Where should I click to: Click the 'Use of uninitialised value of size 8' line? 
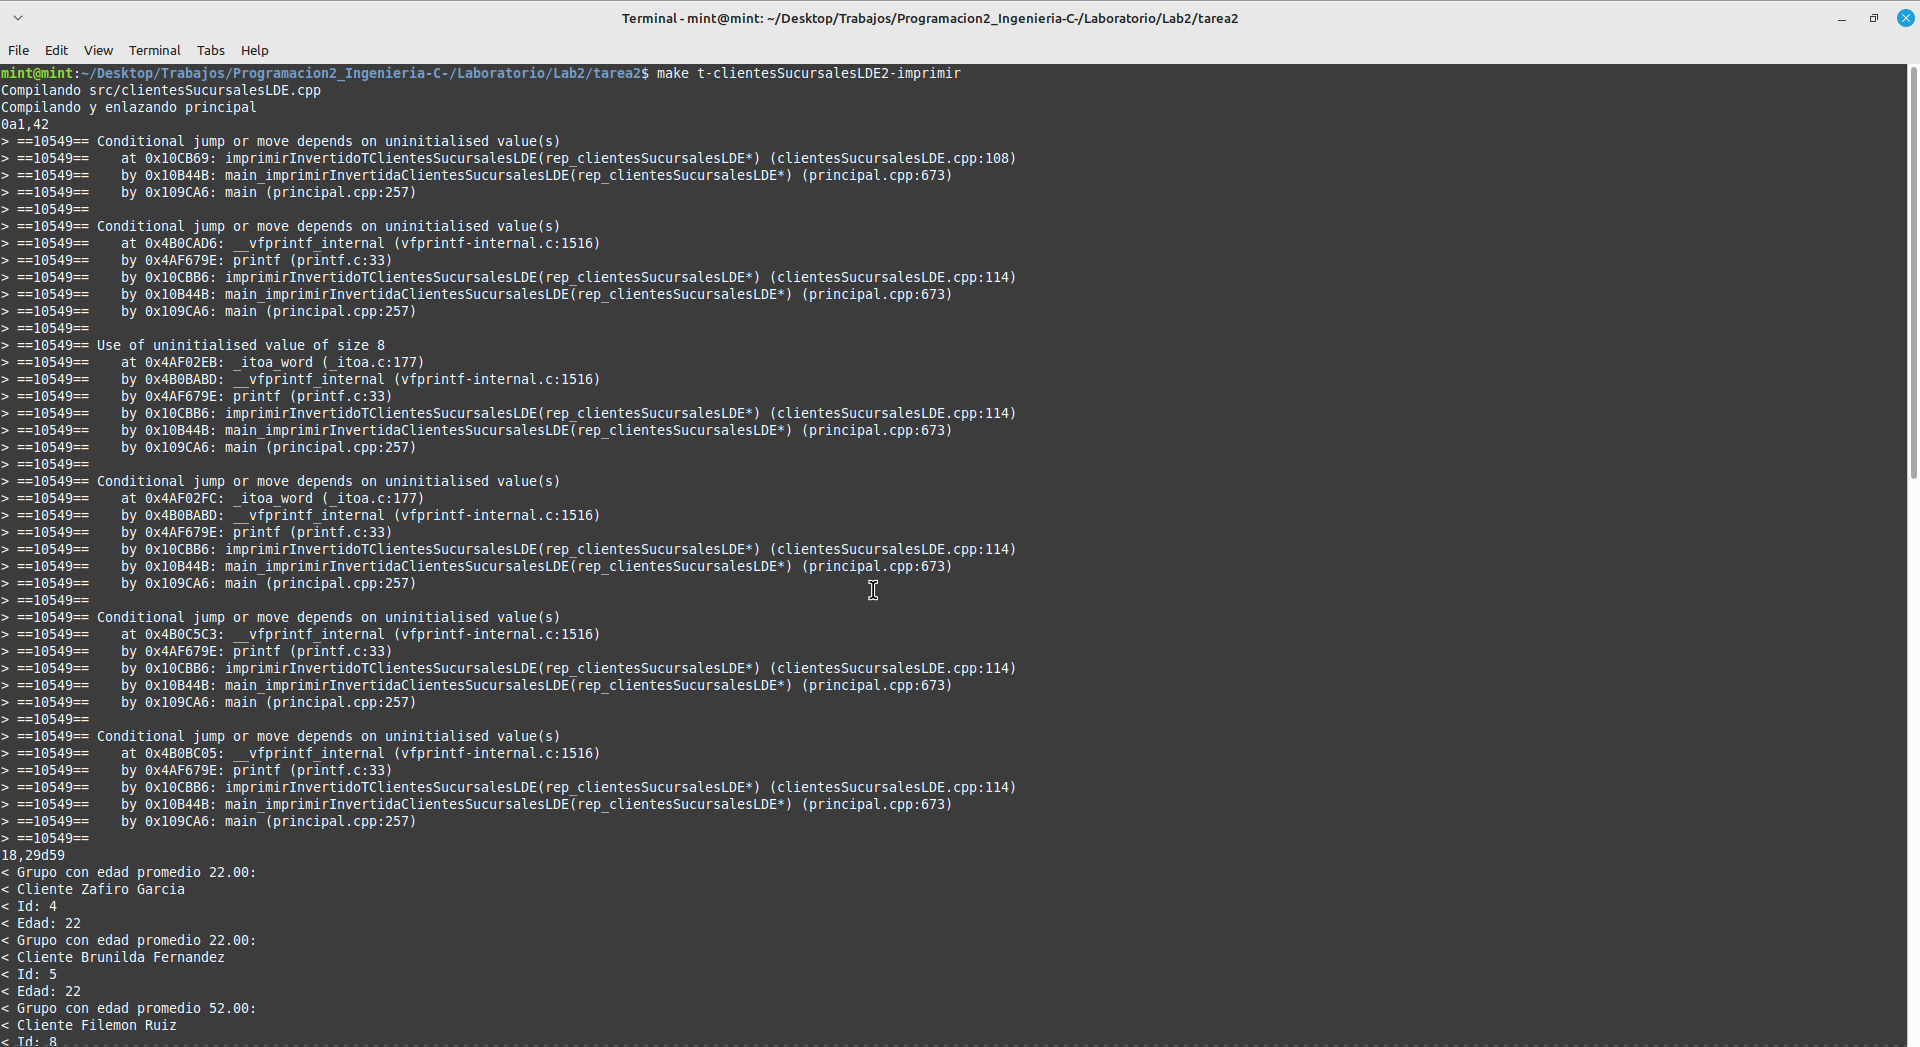(x=193, y=345)
